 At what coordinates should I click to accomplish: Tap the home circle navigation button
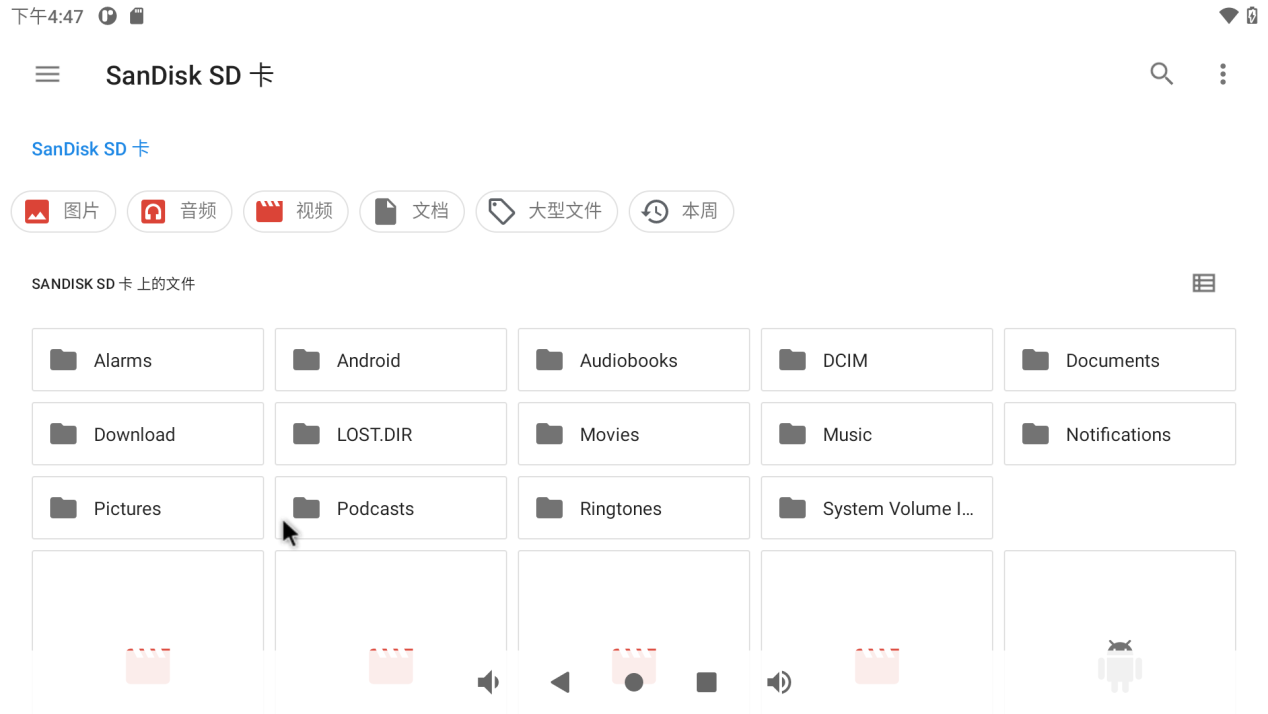(x=633, y=682)
